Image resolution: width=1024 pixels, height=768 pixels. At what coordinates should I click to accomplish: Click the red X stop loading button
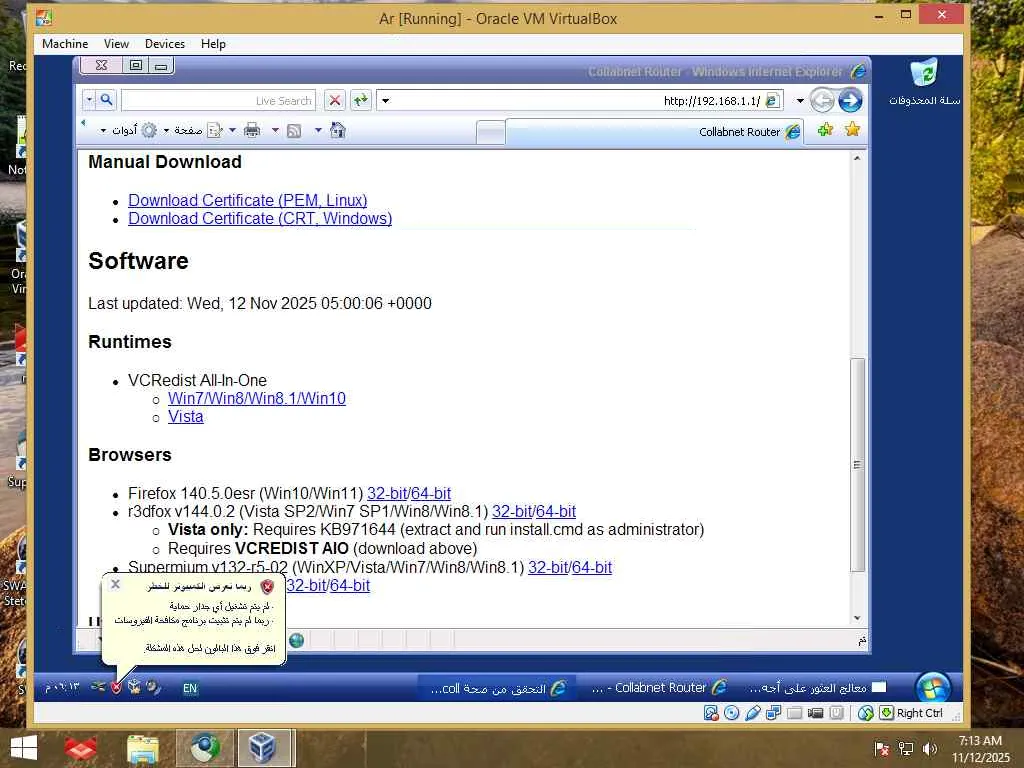(334, 101)
